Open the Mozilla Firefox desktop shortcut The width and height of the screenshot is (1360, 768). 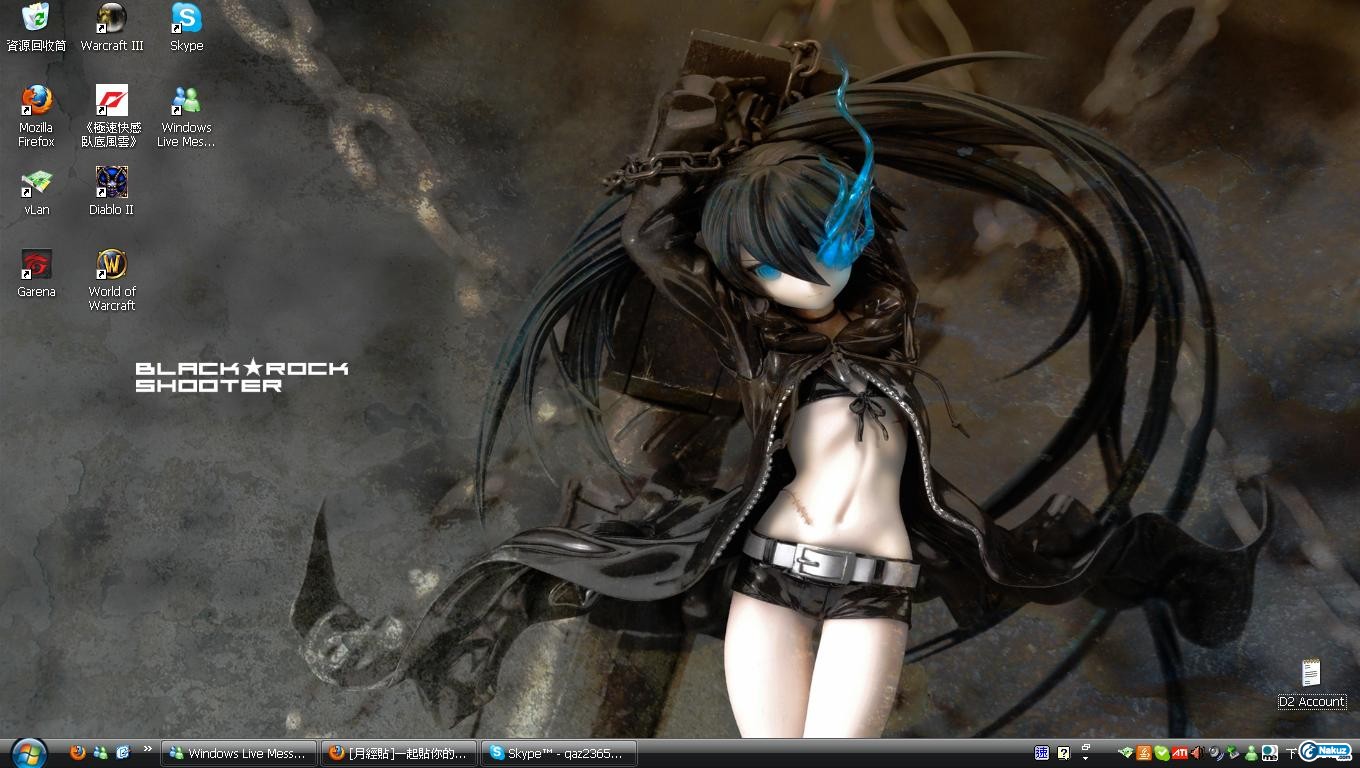coord(36,101)
